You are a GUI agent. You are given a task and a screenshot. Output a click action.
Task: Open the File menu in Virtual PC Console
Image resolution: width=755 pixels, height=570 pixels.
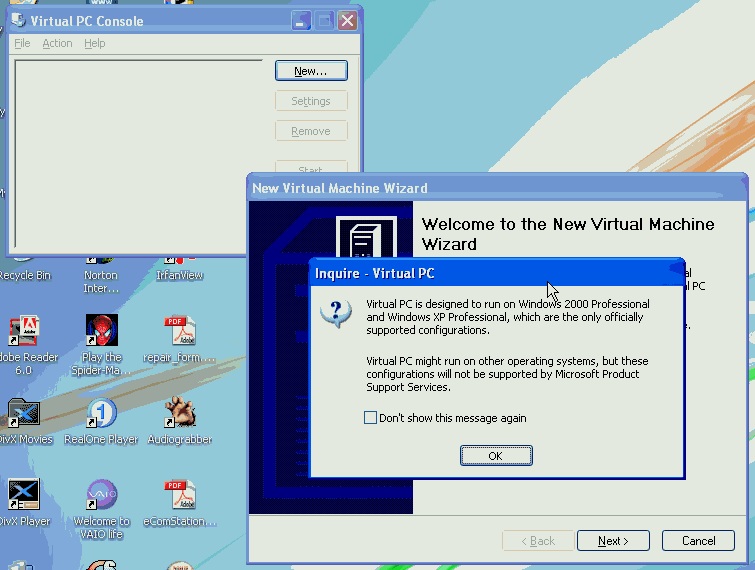[22, 43]
